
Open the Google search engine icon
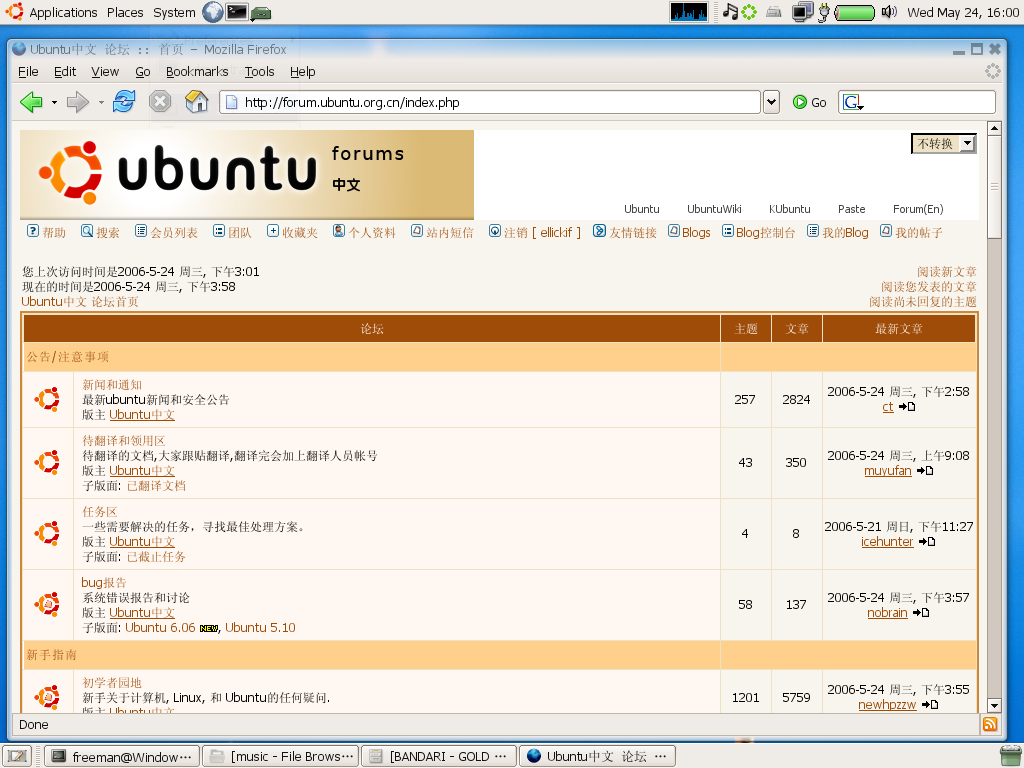pyautogui.click(x=852, y=103)
